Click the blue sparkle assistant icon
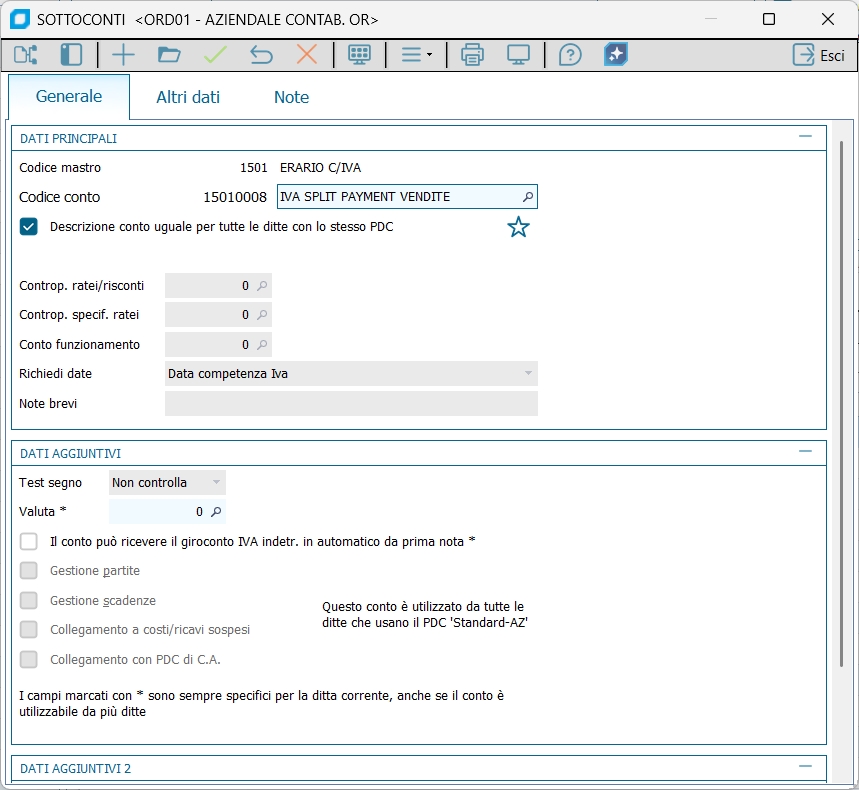The width and height of the screenshot is (859, 790). (616, 55)
